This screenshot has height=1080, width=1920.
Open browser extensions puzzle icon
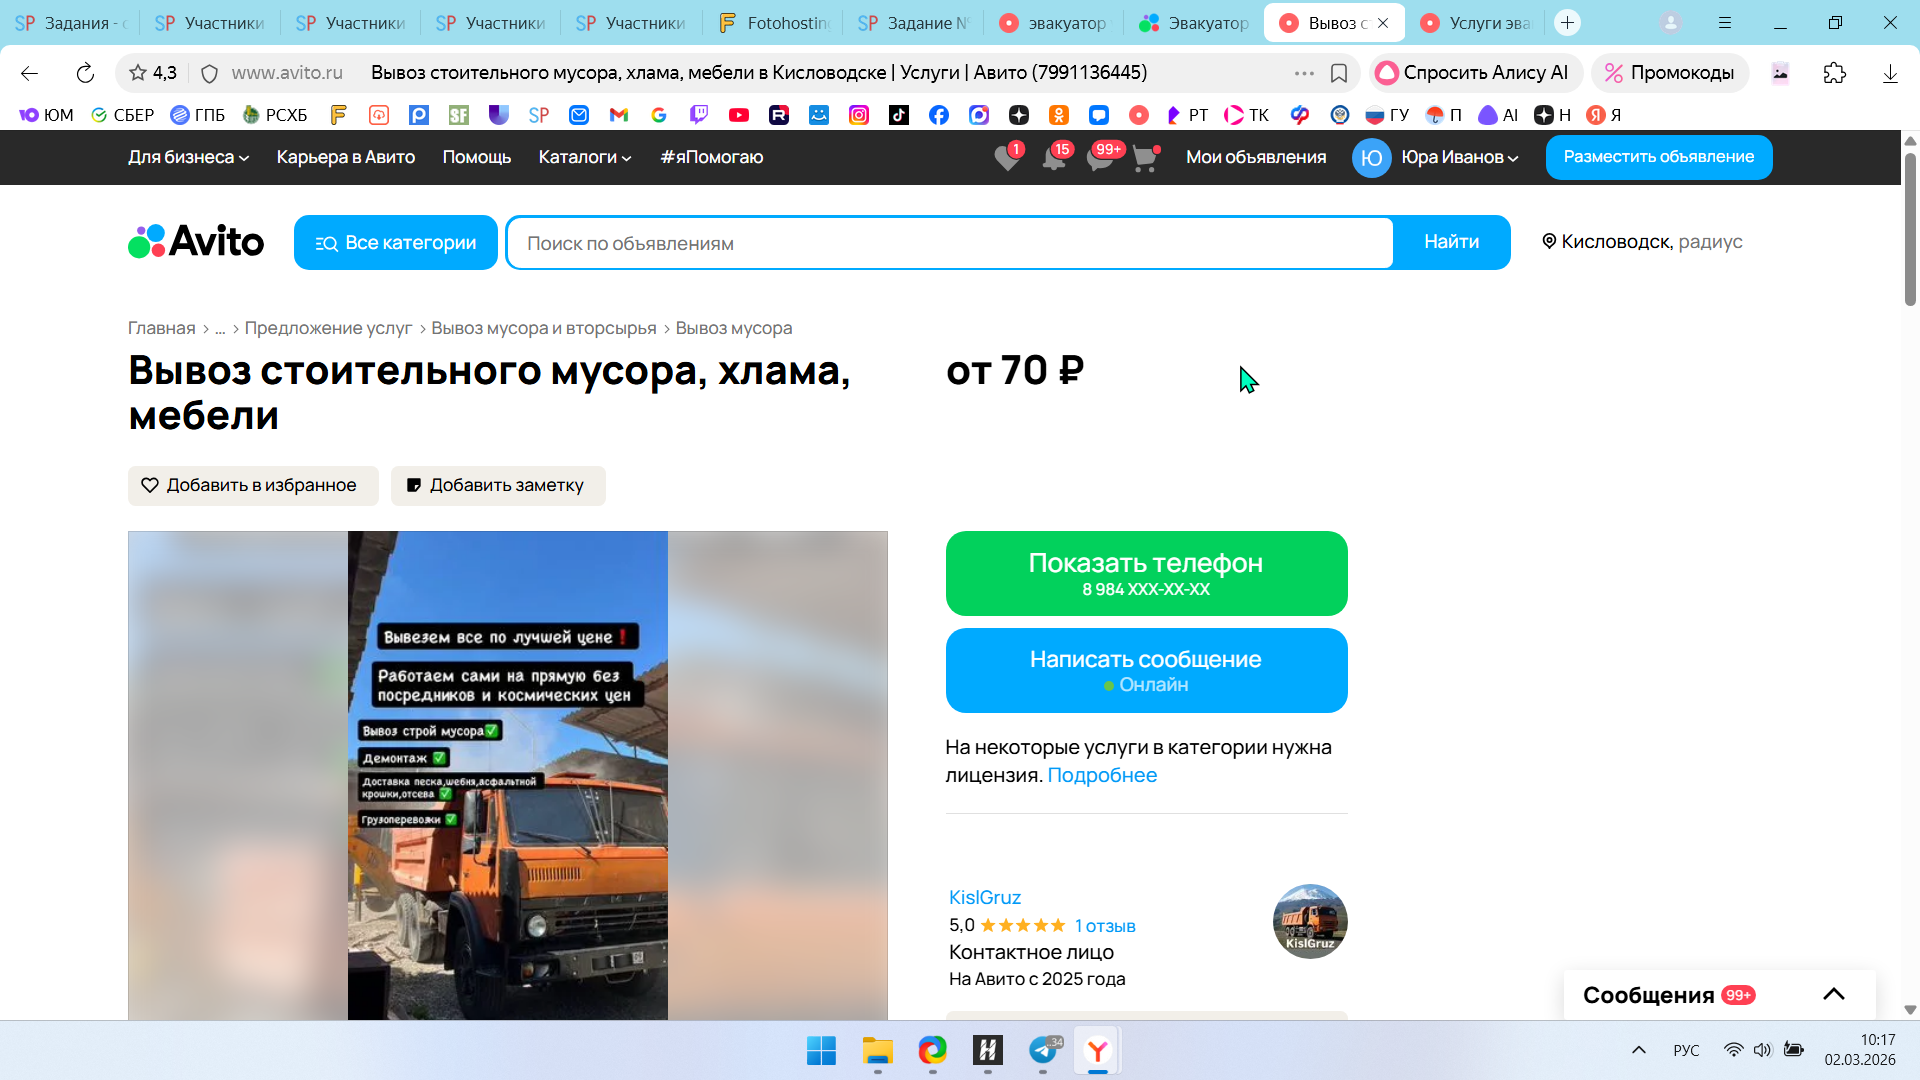(1834, 73)
